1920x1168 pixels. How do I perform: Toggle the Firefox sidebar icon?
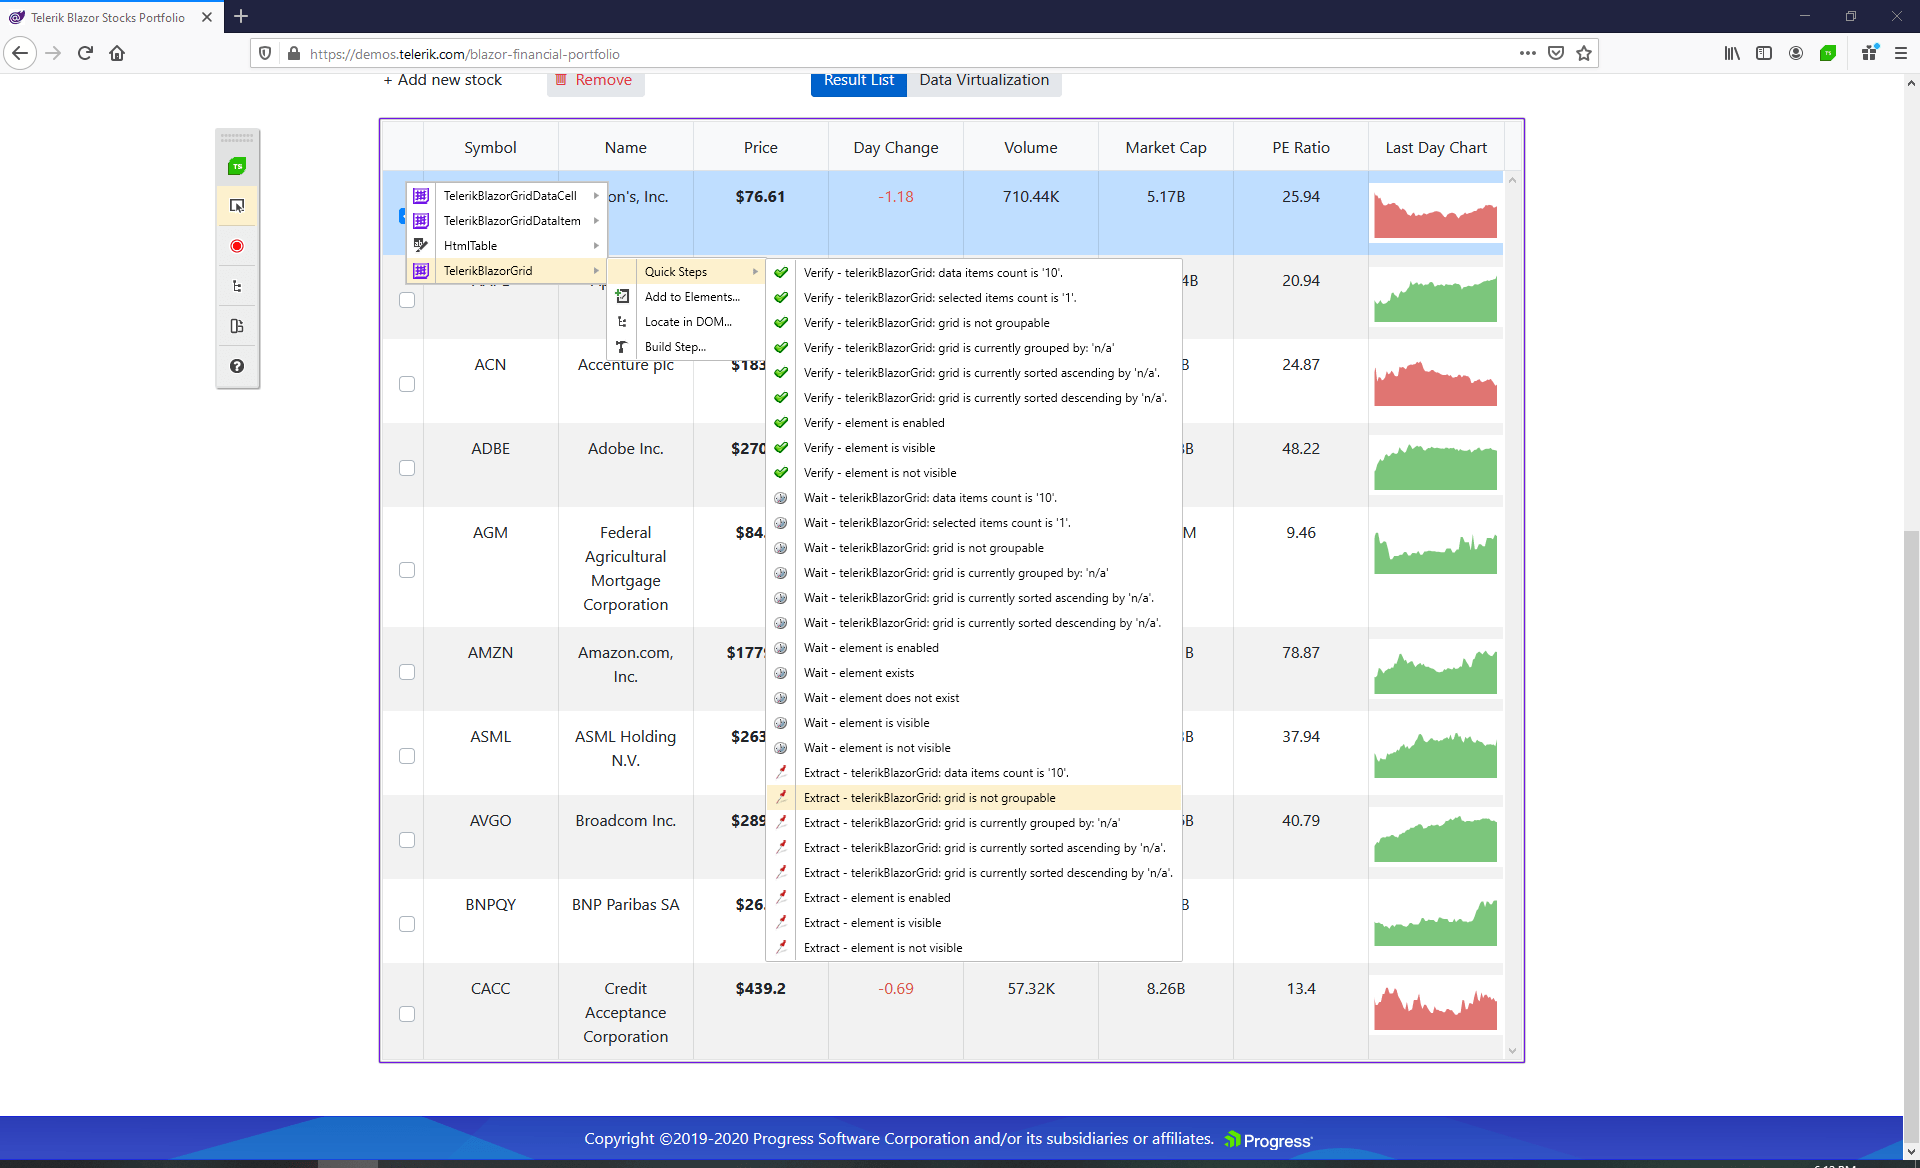coord(1764,53)
